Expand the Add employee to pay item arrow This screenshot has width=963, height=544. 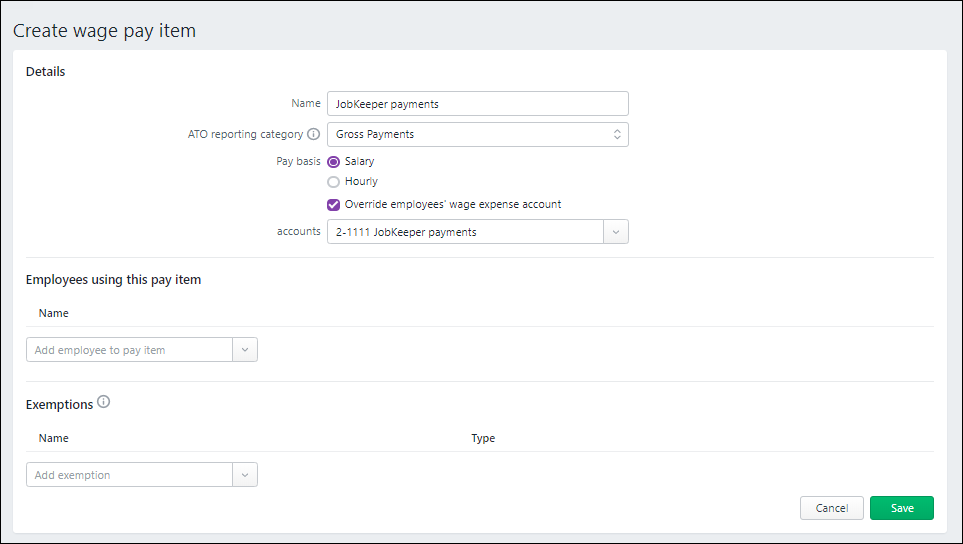245,350
